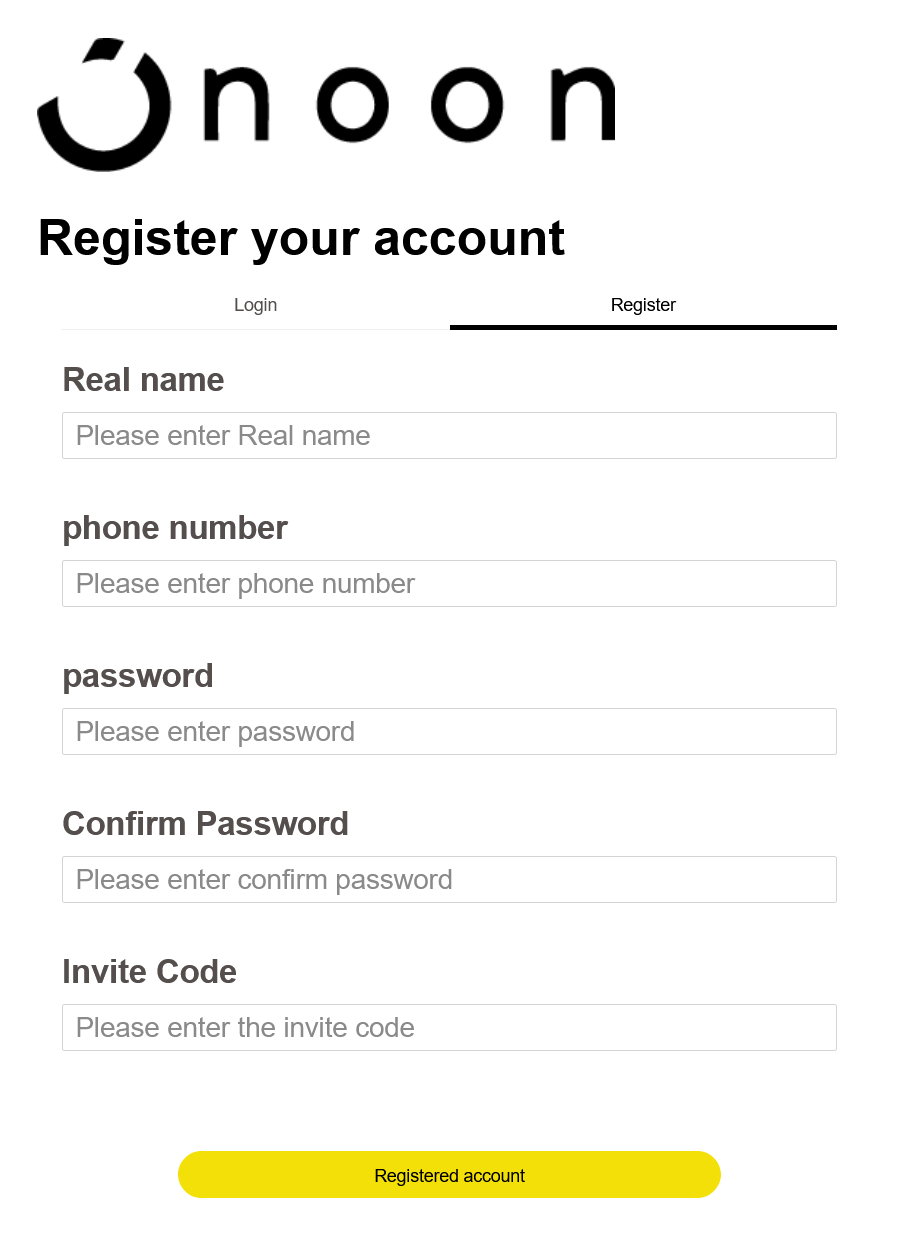Focus the phone number input field
The height and width of the screenshot is (1235, 900).
[x=449, y=584]
